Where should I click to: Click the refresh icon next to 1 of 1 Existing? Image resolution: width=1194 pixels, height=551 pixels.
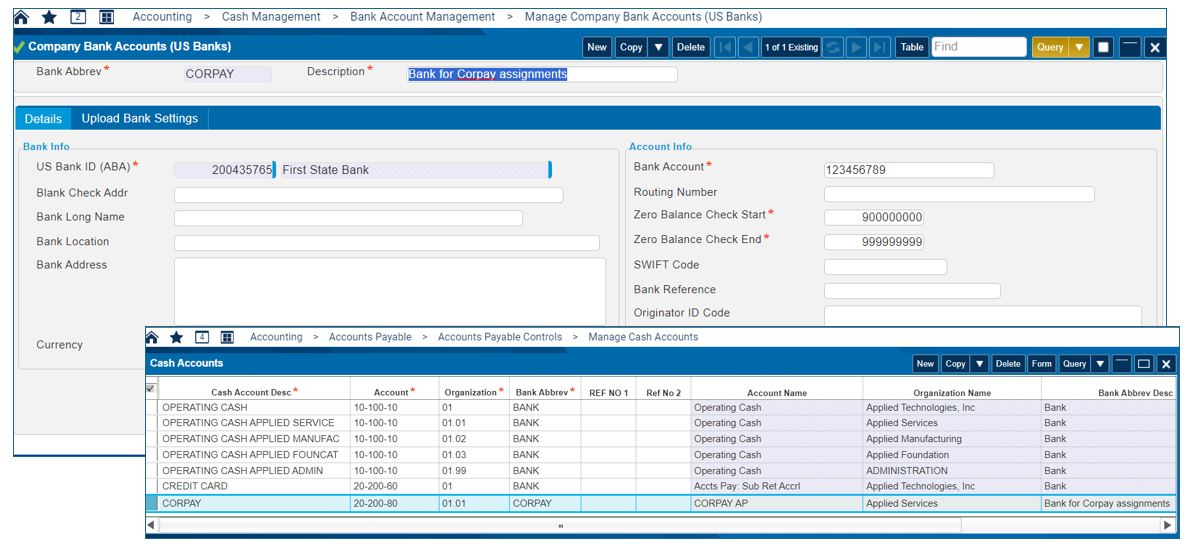(x=833, y=47)
